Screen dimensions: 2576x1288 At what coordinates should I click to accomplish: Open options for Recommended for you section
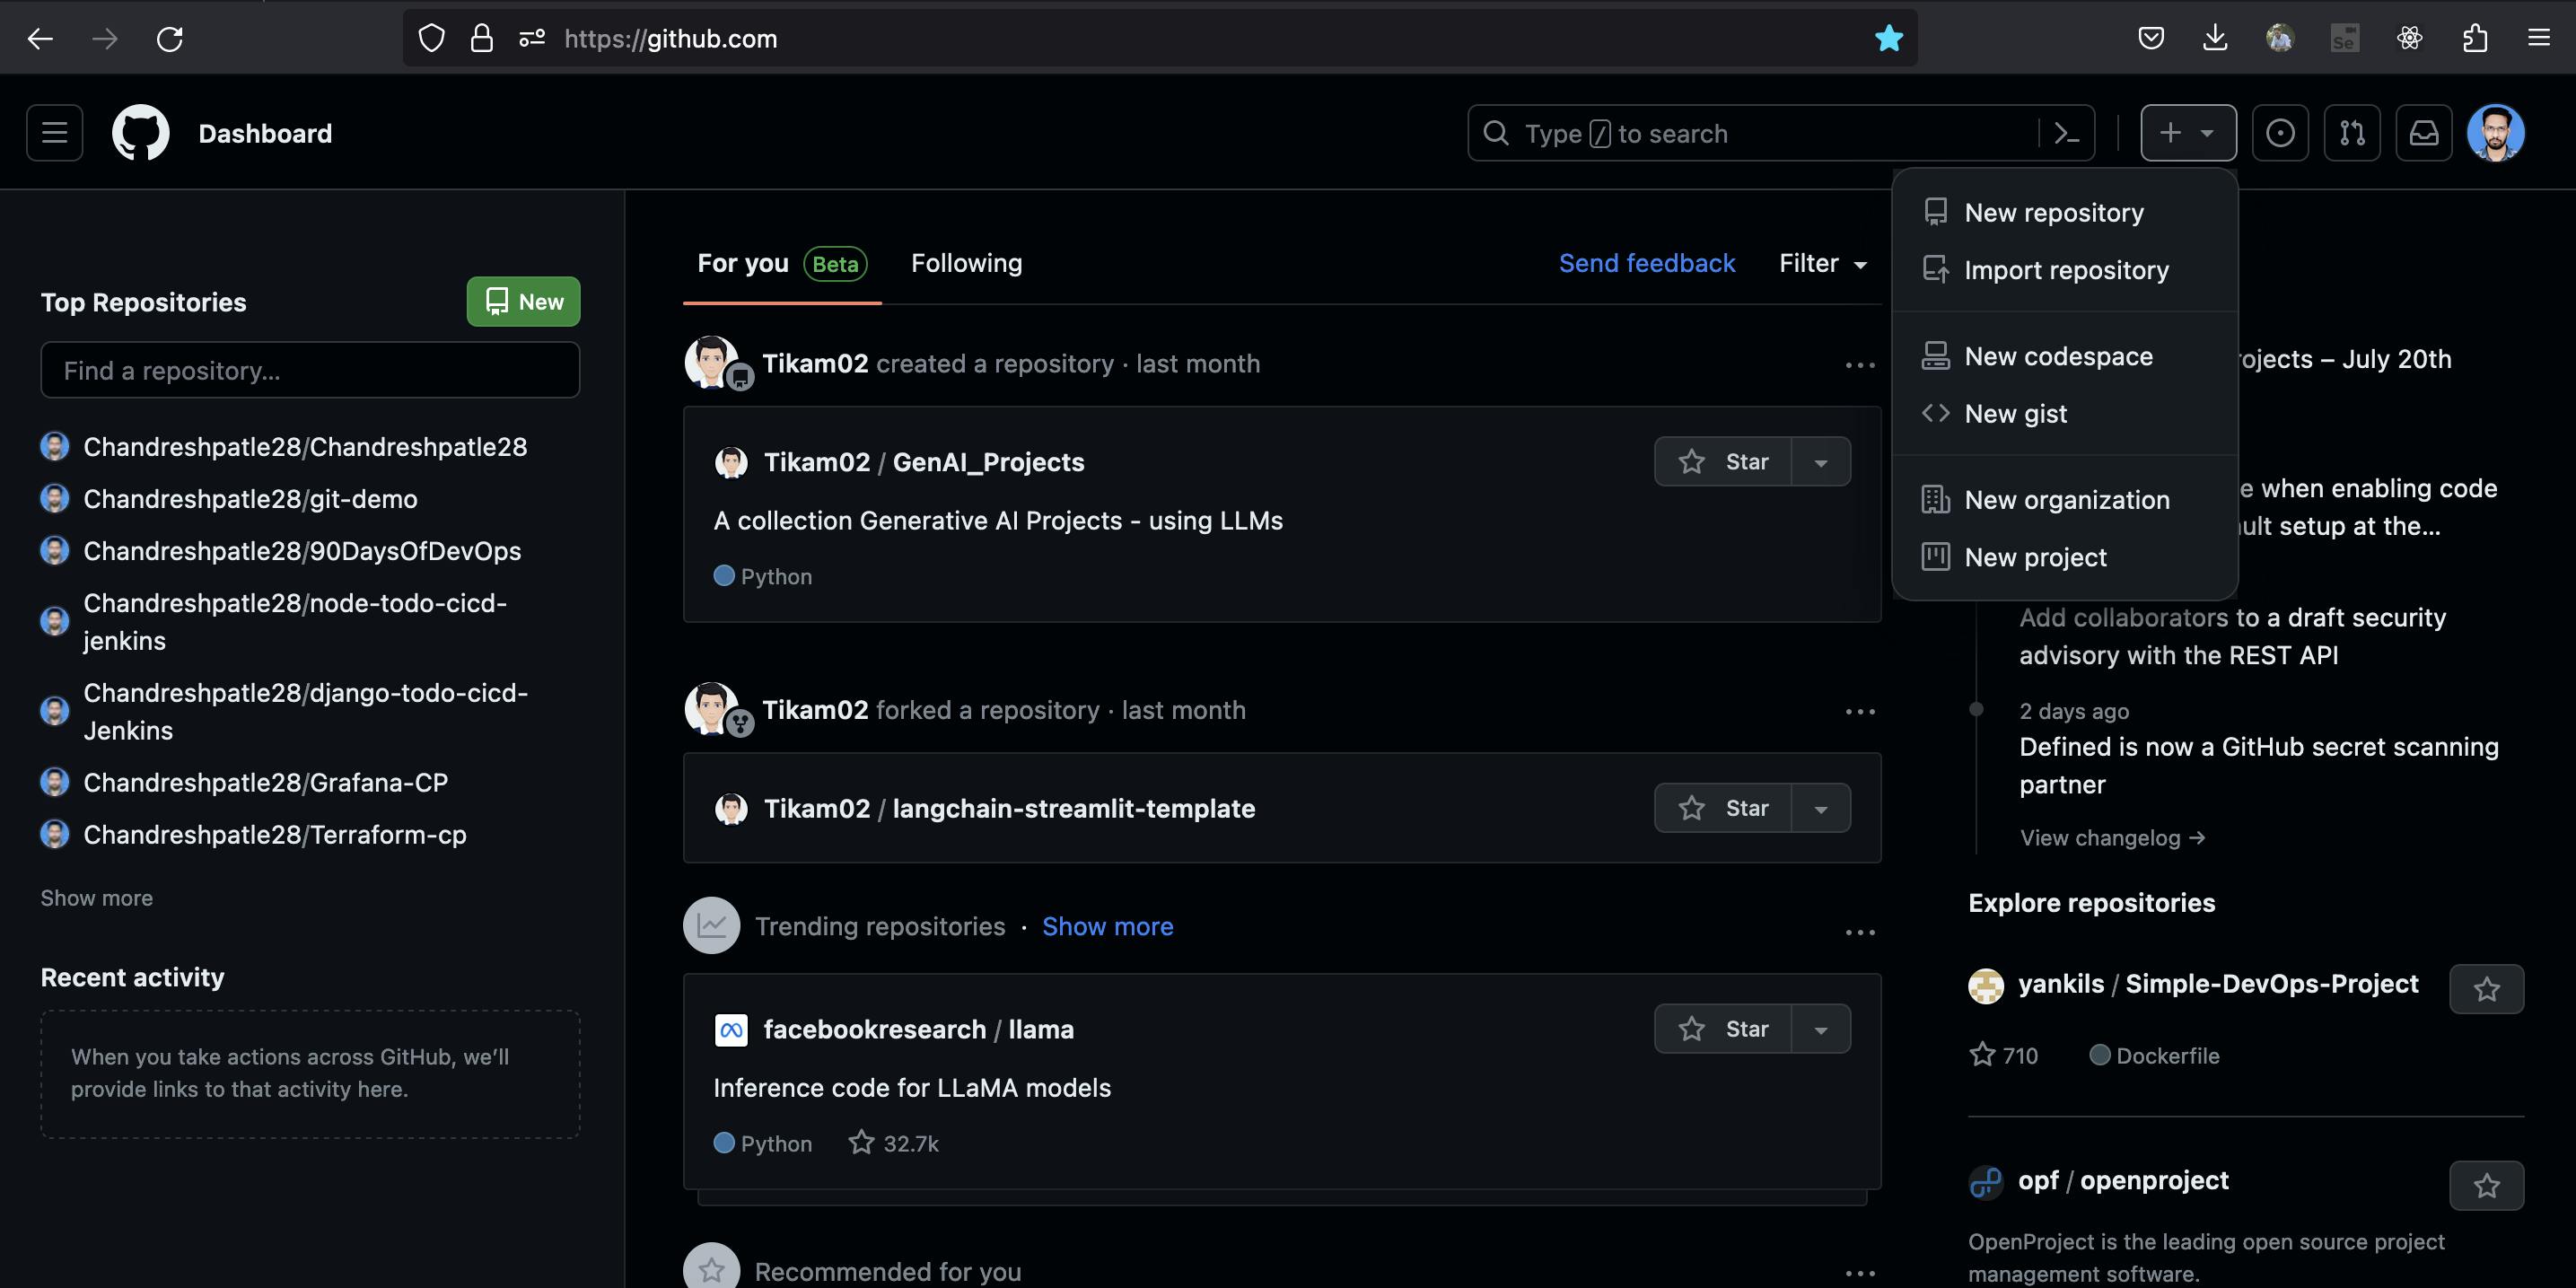click(x=1860, y=1273)
